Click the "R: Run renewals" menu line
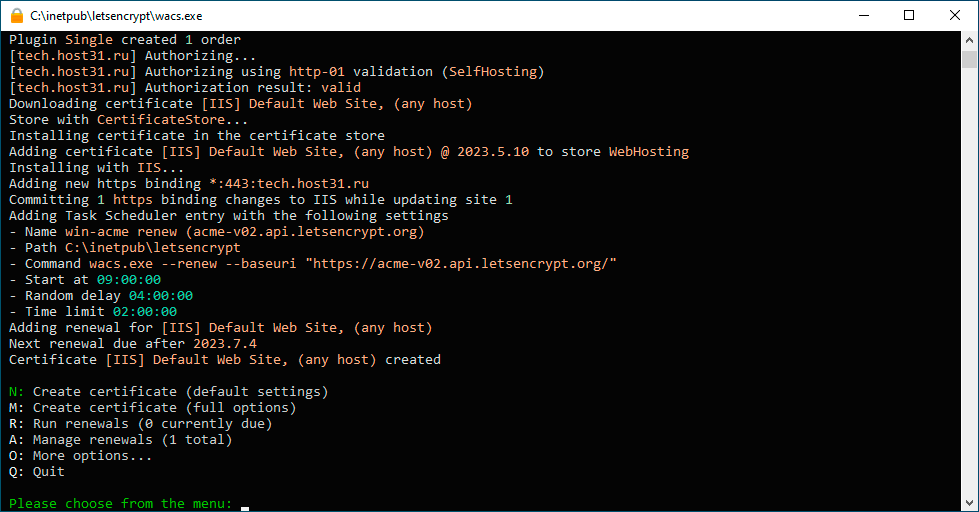 (140, 424)
